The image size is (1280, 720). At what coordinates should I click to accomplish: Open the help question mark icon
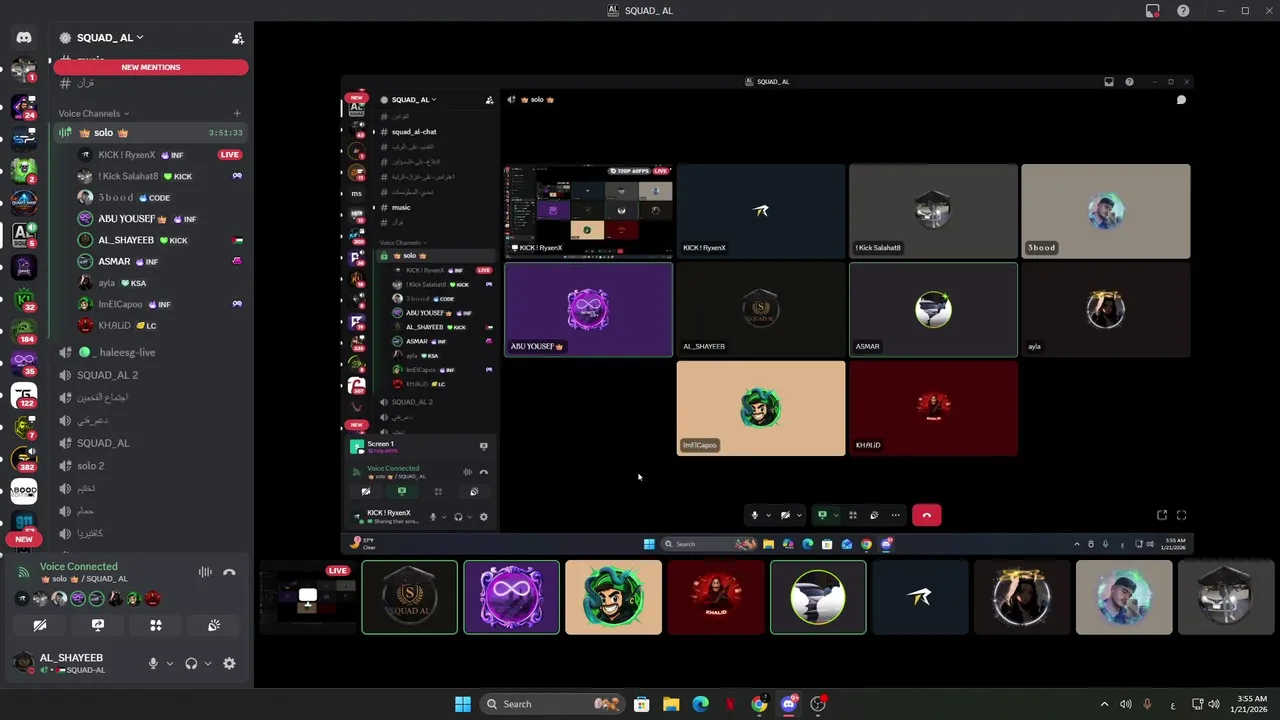tap(1183, 11)
